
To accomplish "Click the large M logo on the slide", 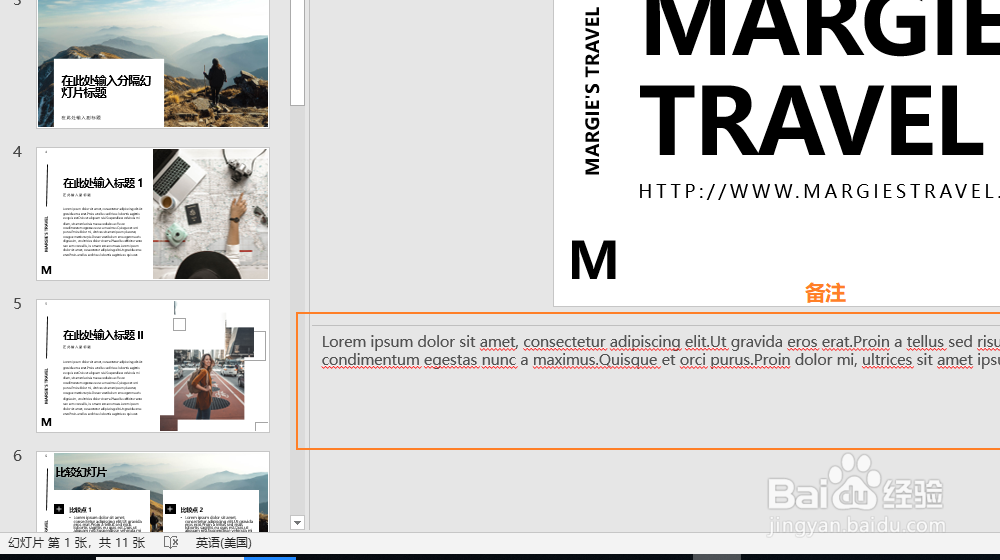I will pyautogui.click(x=593, y=260).
